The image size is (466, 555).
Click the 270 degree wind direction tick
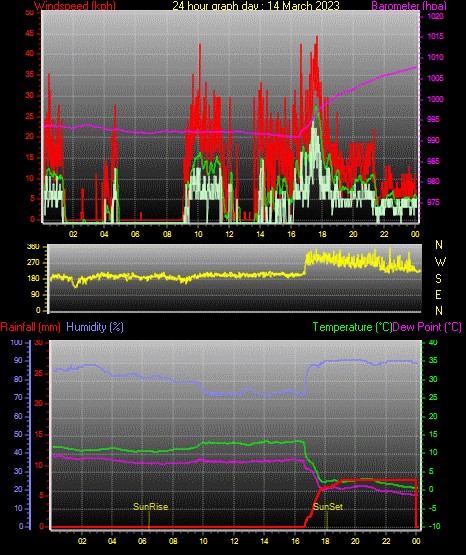coord(34,263)
